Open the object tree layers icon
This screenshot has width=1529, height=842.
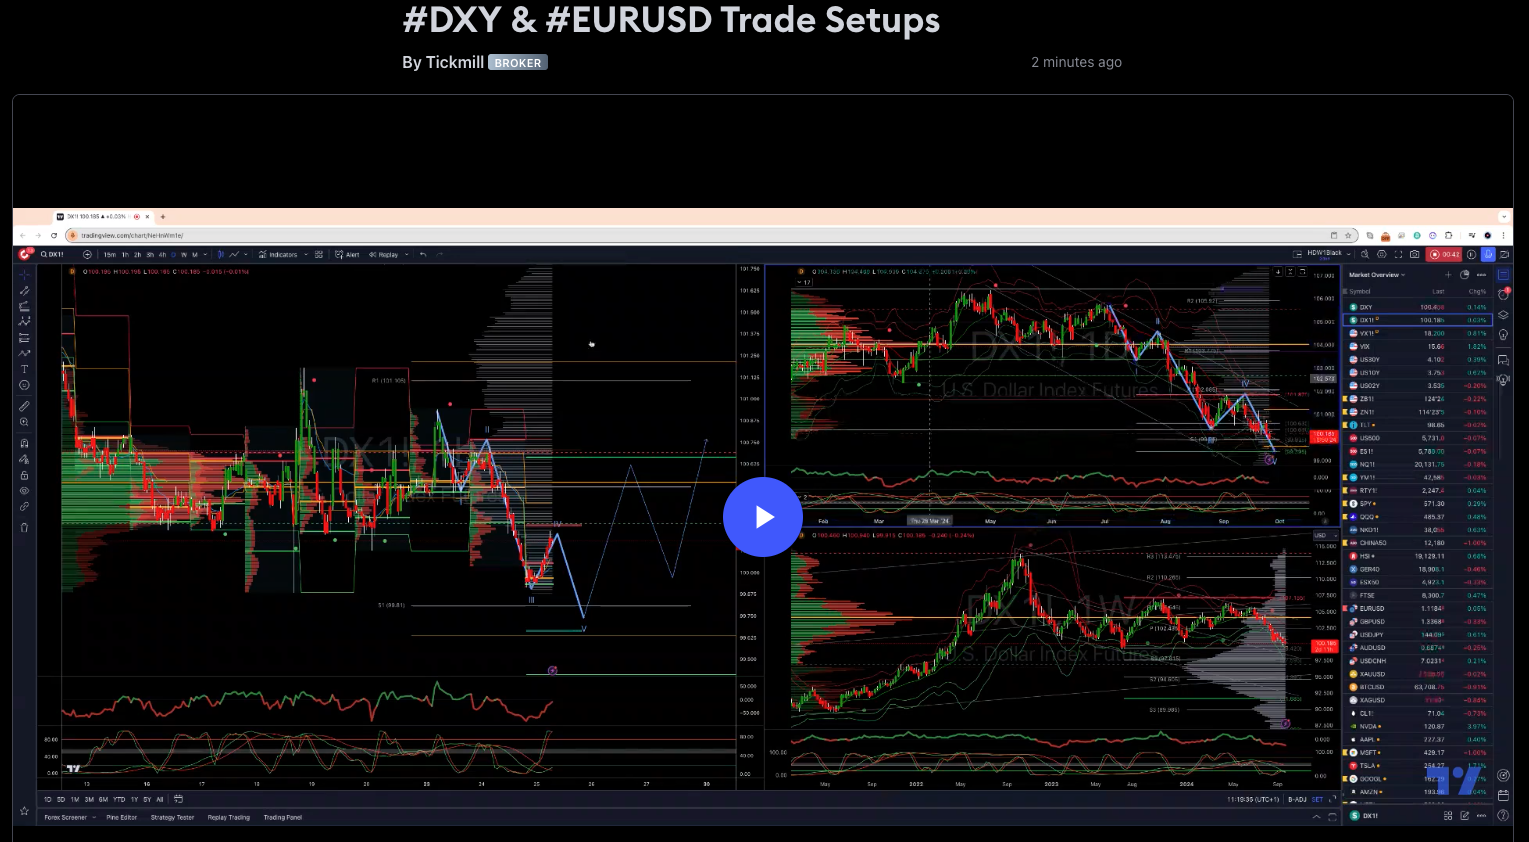[x=1503, y=315]
